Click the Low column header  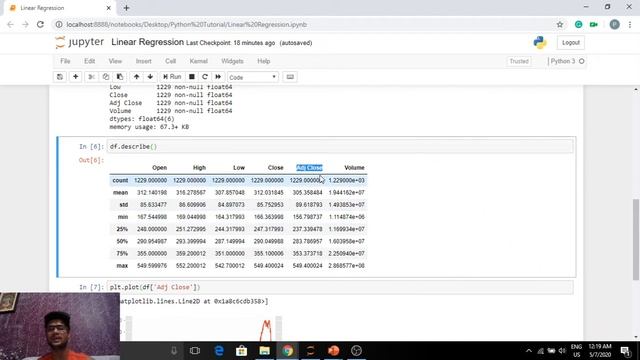(239, 168)
